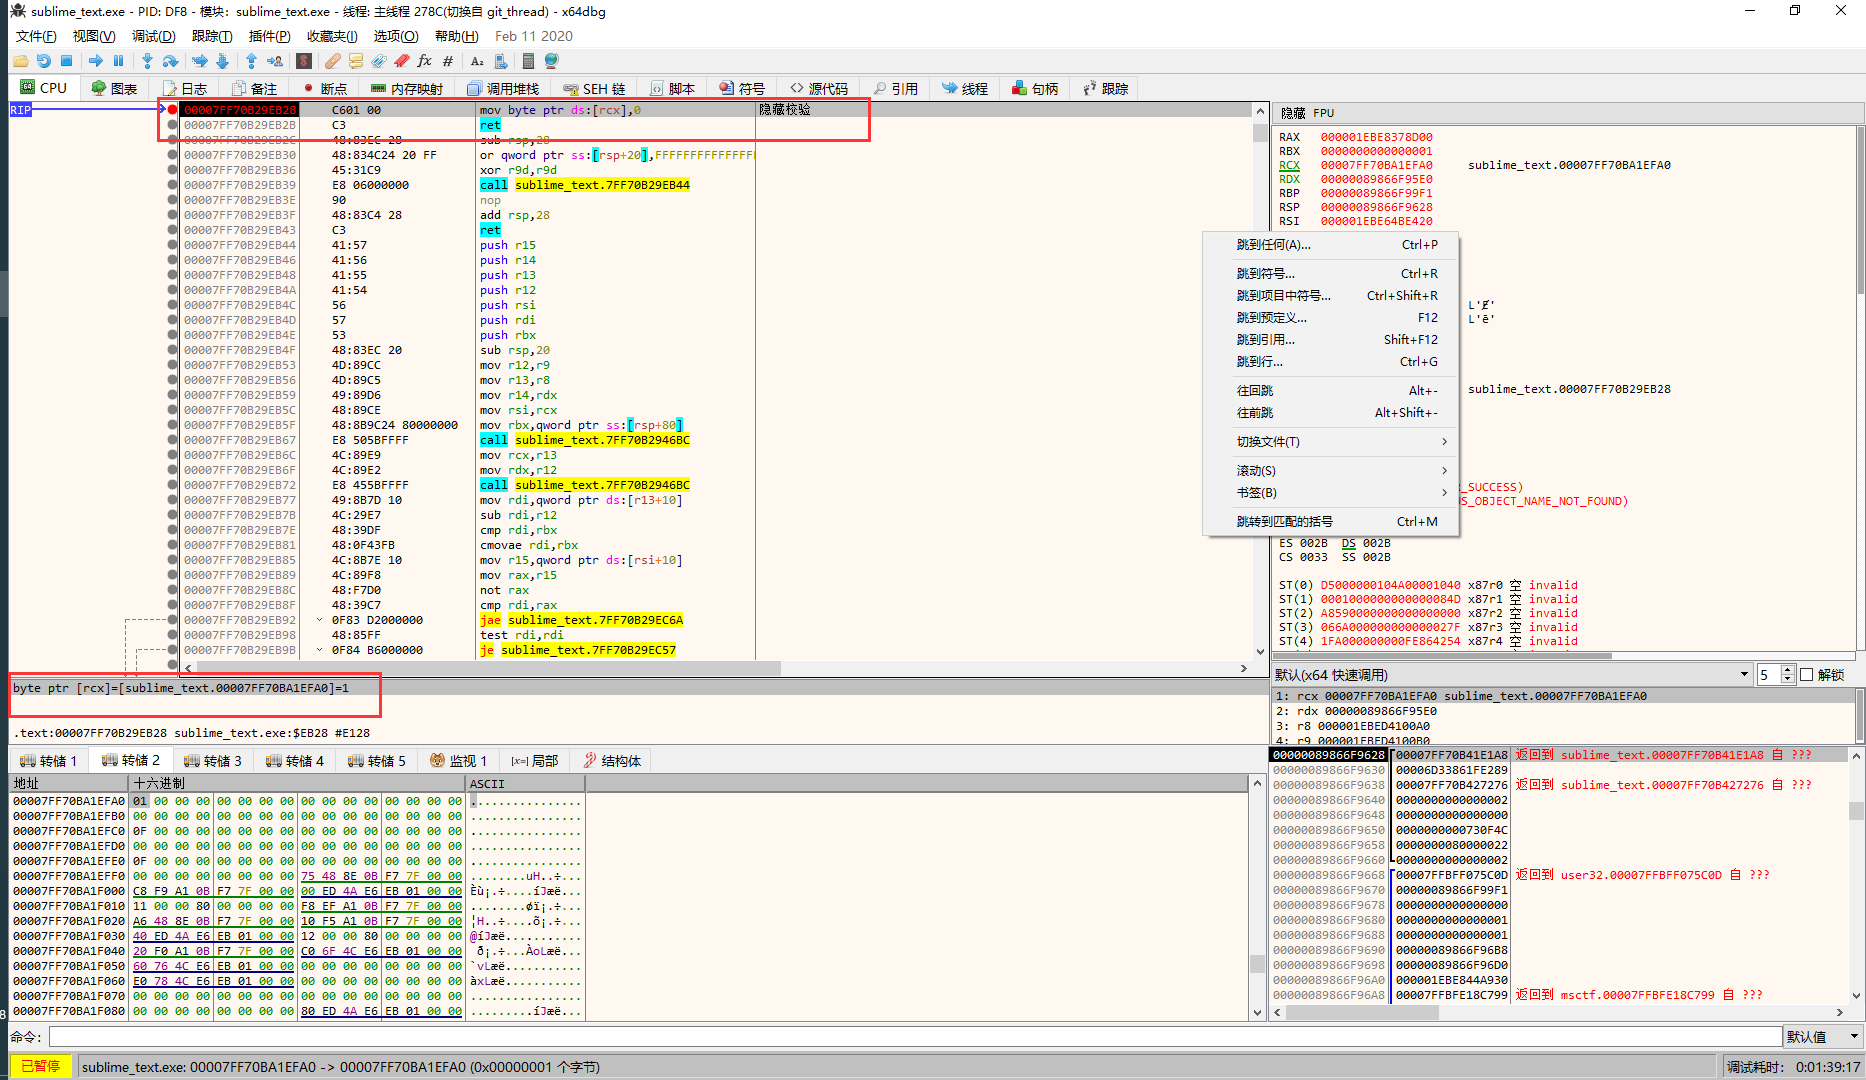Toggle breakpoint bullet at address 00007FF70B29EB4F

(173, 350)
